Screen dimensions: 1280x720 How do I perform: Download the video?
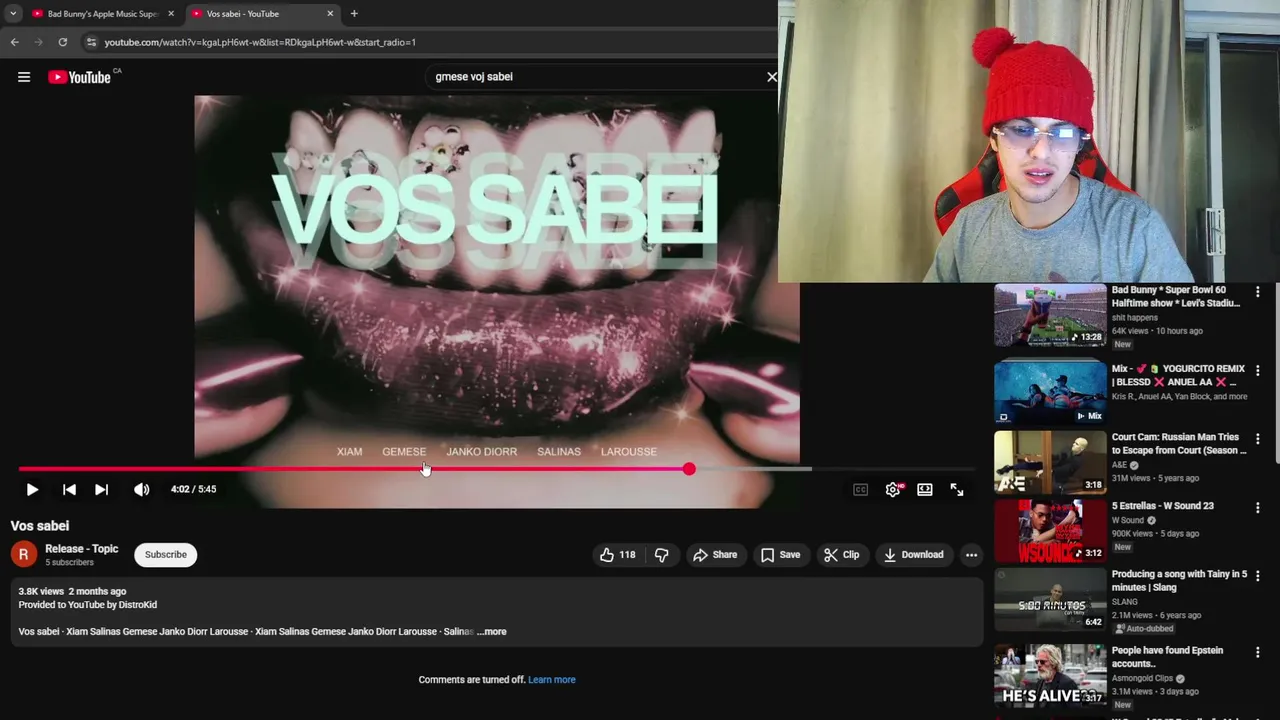[913, 555]
